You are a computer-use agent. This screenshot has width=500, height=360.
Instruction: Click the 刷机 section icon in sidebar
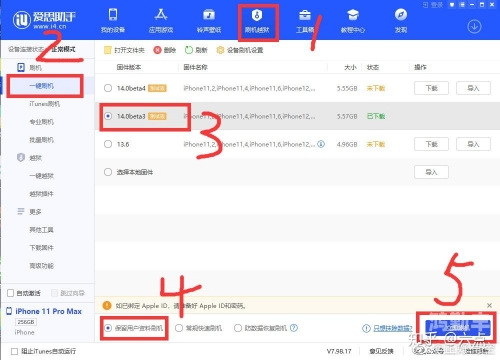(21, 68)
